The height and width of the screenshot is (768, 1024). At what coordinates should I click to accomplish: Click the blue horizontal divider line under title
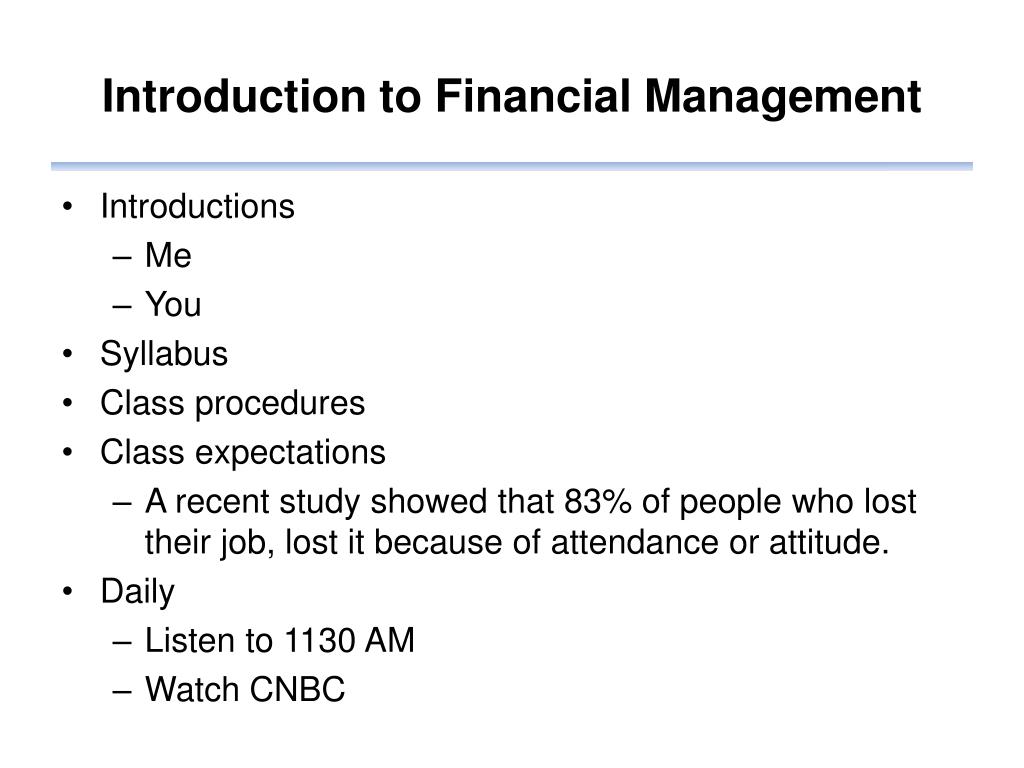click(x=512, y=167)
